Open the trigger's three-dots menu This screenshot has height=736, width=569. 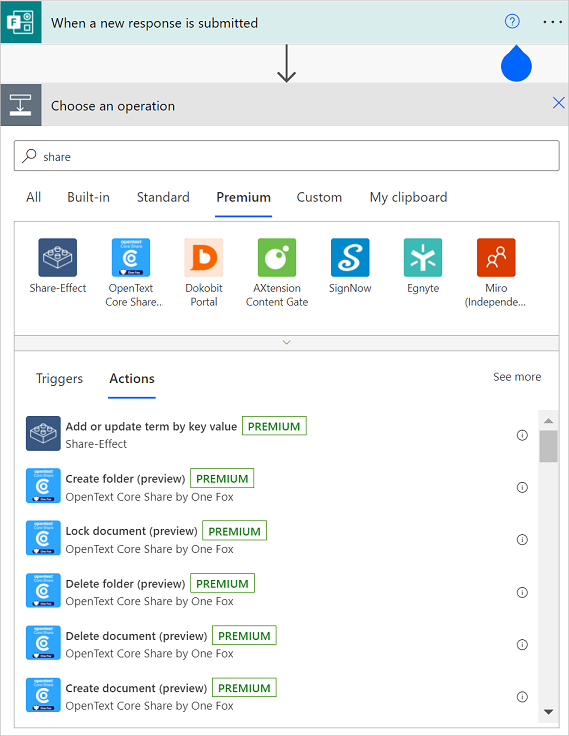pyautogui.click(x=553, y=22)
